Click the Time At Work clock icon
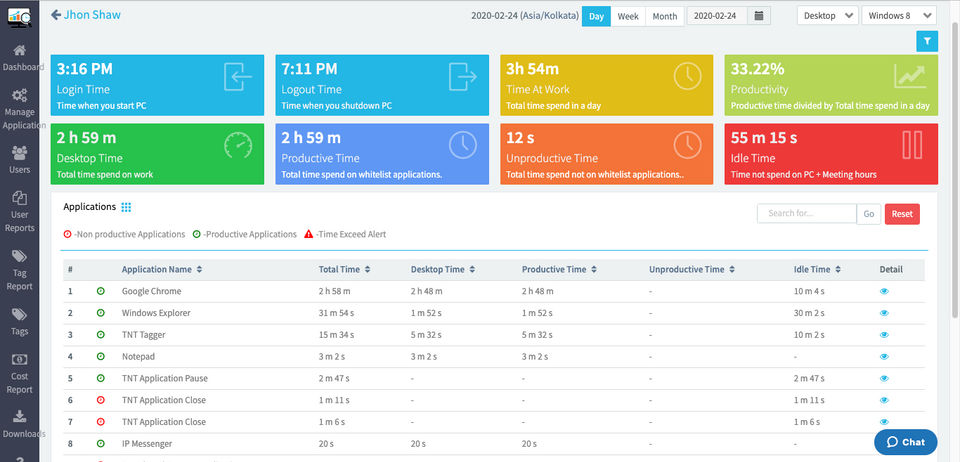The width and height of the screenshot is (960, 462). click(688, 76)
